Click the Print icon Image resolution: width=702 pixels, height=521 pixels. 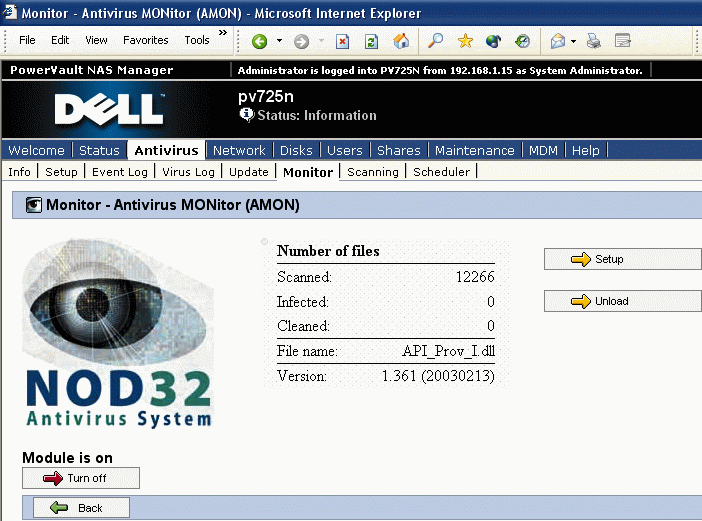[x=594, y=41]
